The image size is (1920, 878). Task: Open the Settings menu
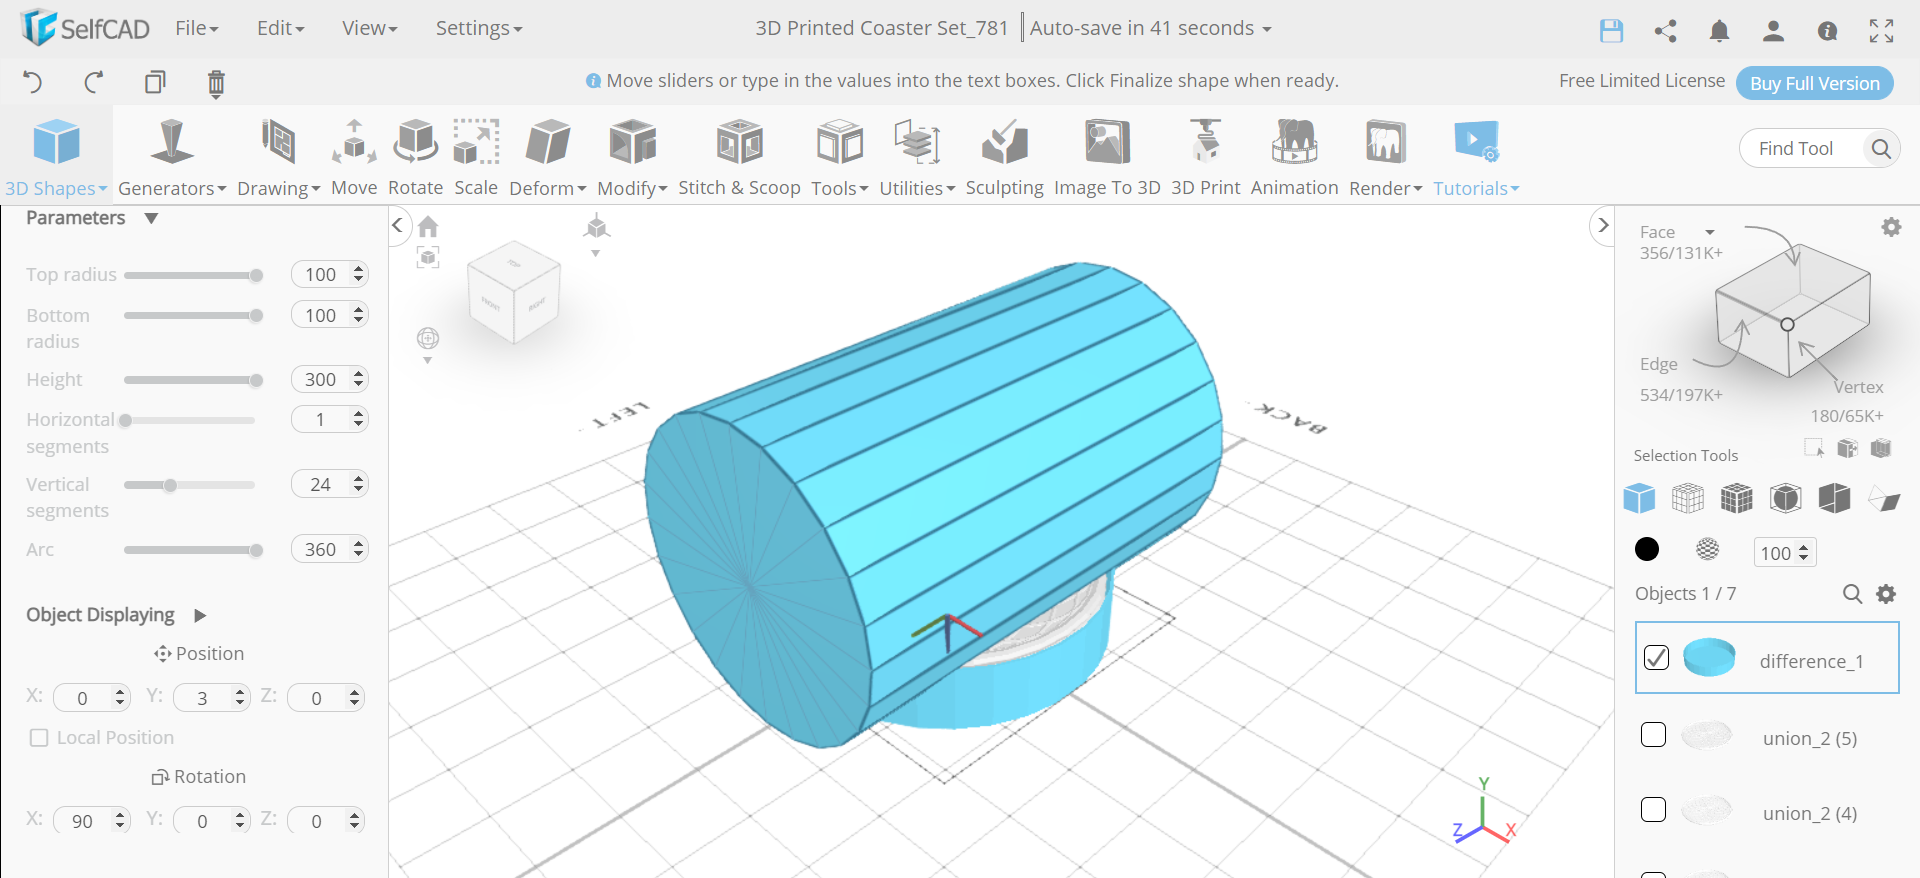click(479, 28)
